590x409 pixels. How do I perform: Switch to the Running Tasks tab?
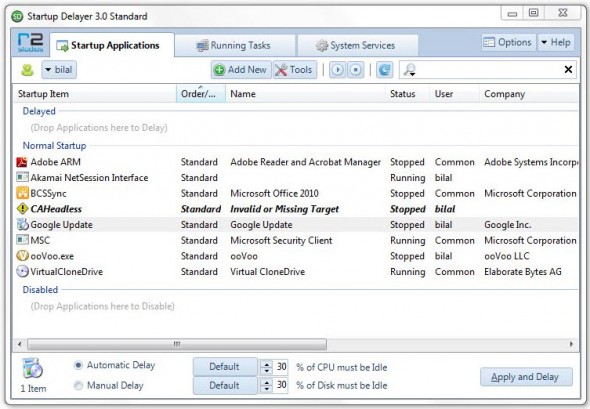coord(234,46)
